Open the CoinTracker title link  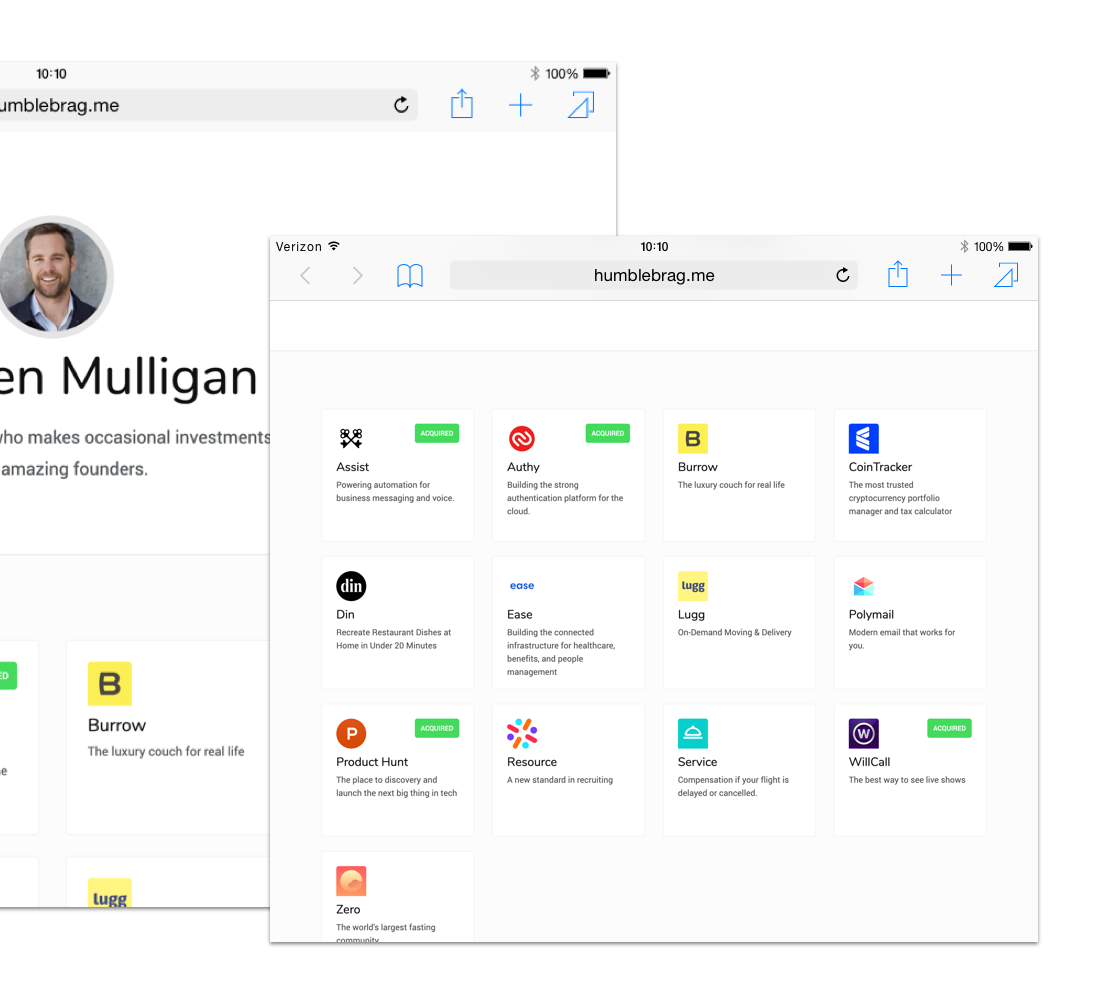880,467
